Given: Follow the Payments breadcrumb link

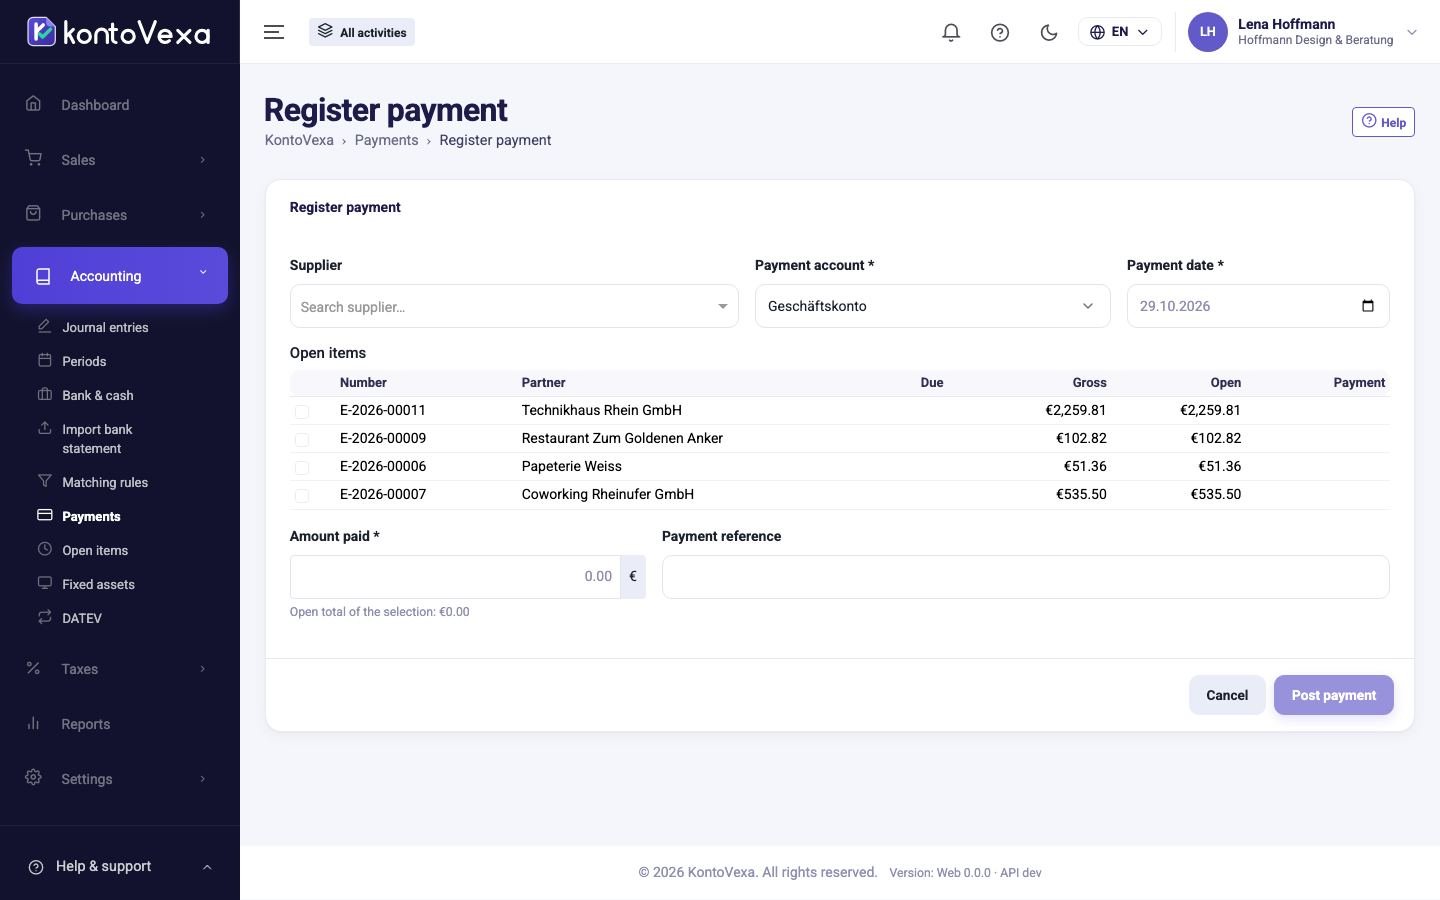Looking at the screenshot, I should coord(386,140).
